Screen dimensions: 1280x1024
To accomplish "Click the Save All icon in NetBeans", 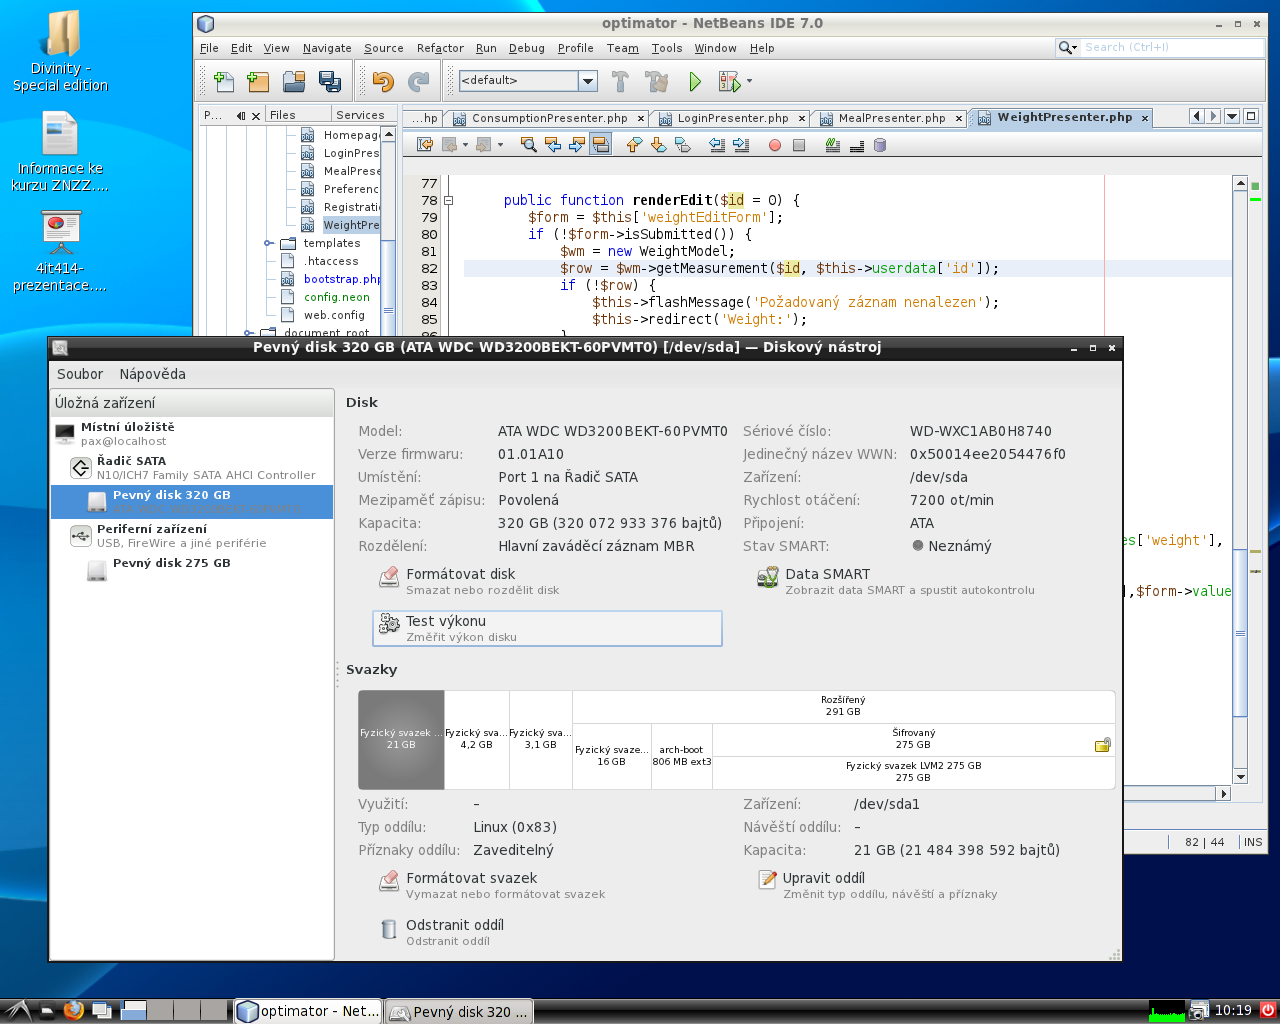I will point(329,82).
